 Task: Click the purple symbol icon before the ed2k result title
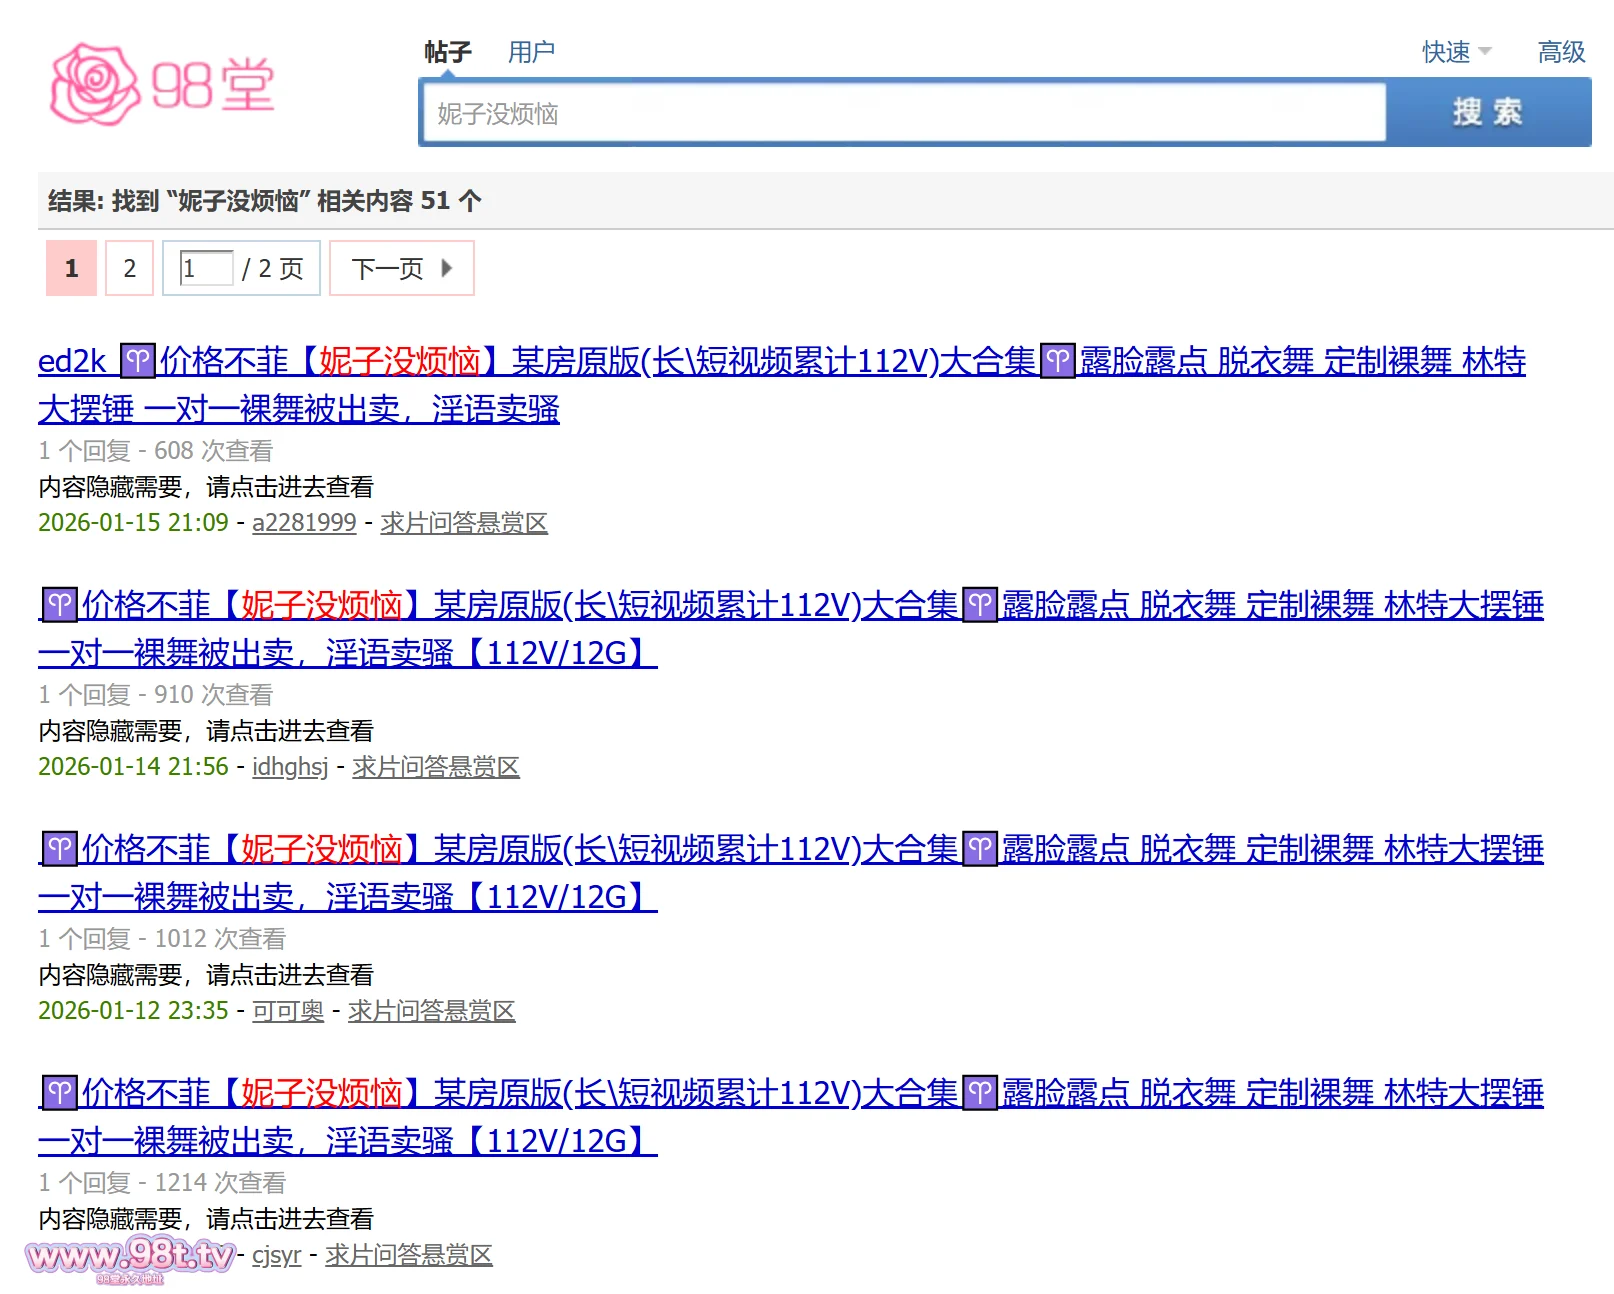[137, 360]
